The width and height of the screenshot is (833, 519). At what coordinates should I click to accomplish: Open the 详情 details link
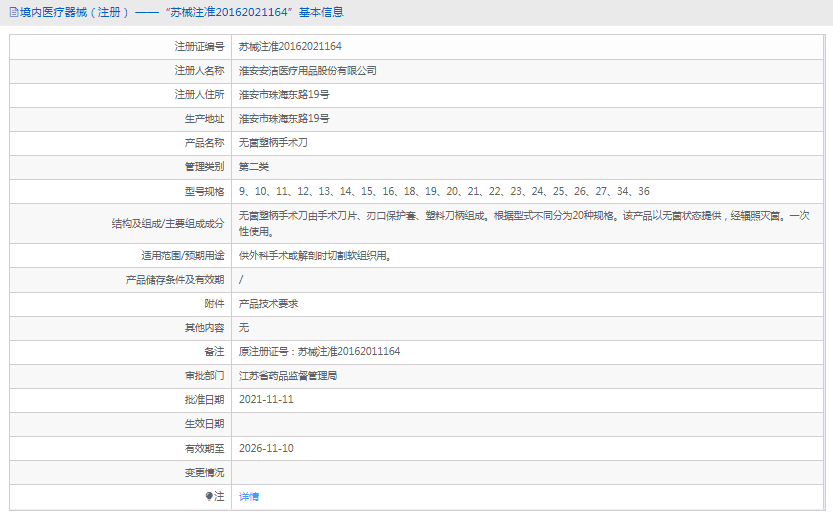[x=249, y=497]
